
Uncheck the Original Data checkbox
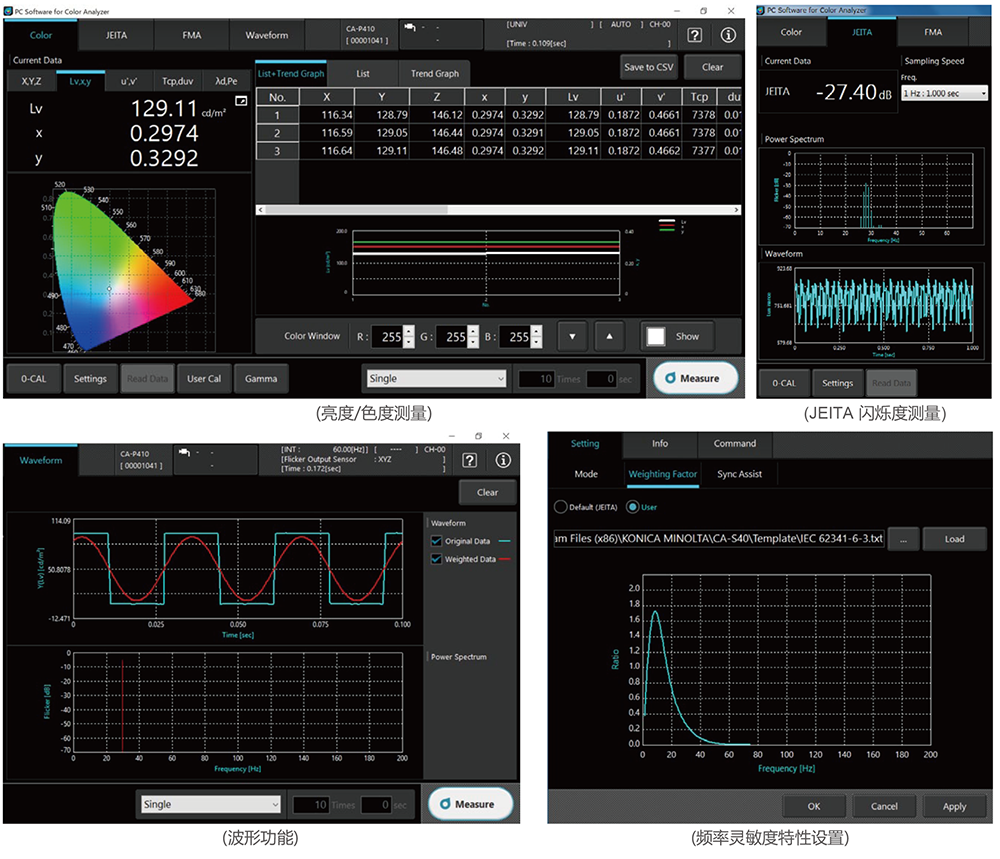pos(435,541)
